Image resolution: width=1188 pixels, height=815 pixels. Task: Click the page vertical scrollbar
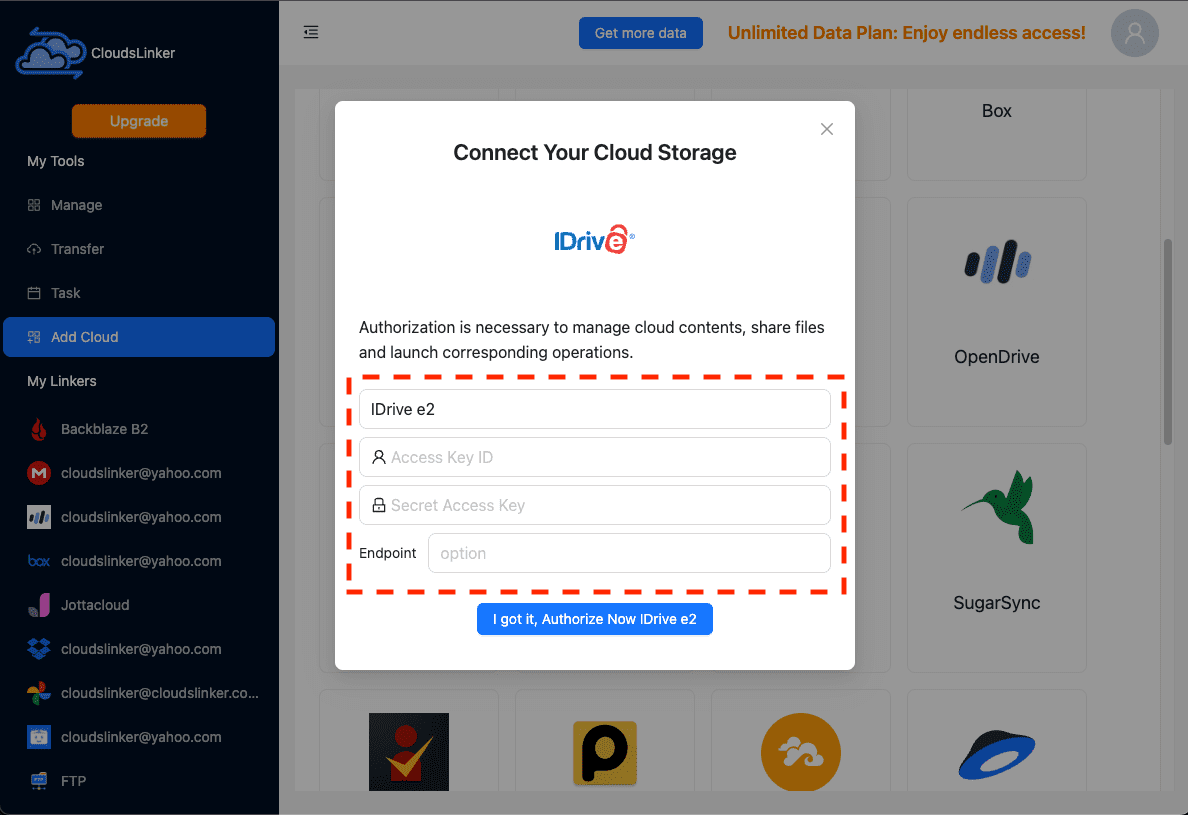[x=1168, y=342]
